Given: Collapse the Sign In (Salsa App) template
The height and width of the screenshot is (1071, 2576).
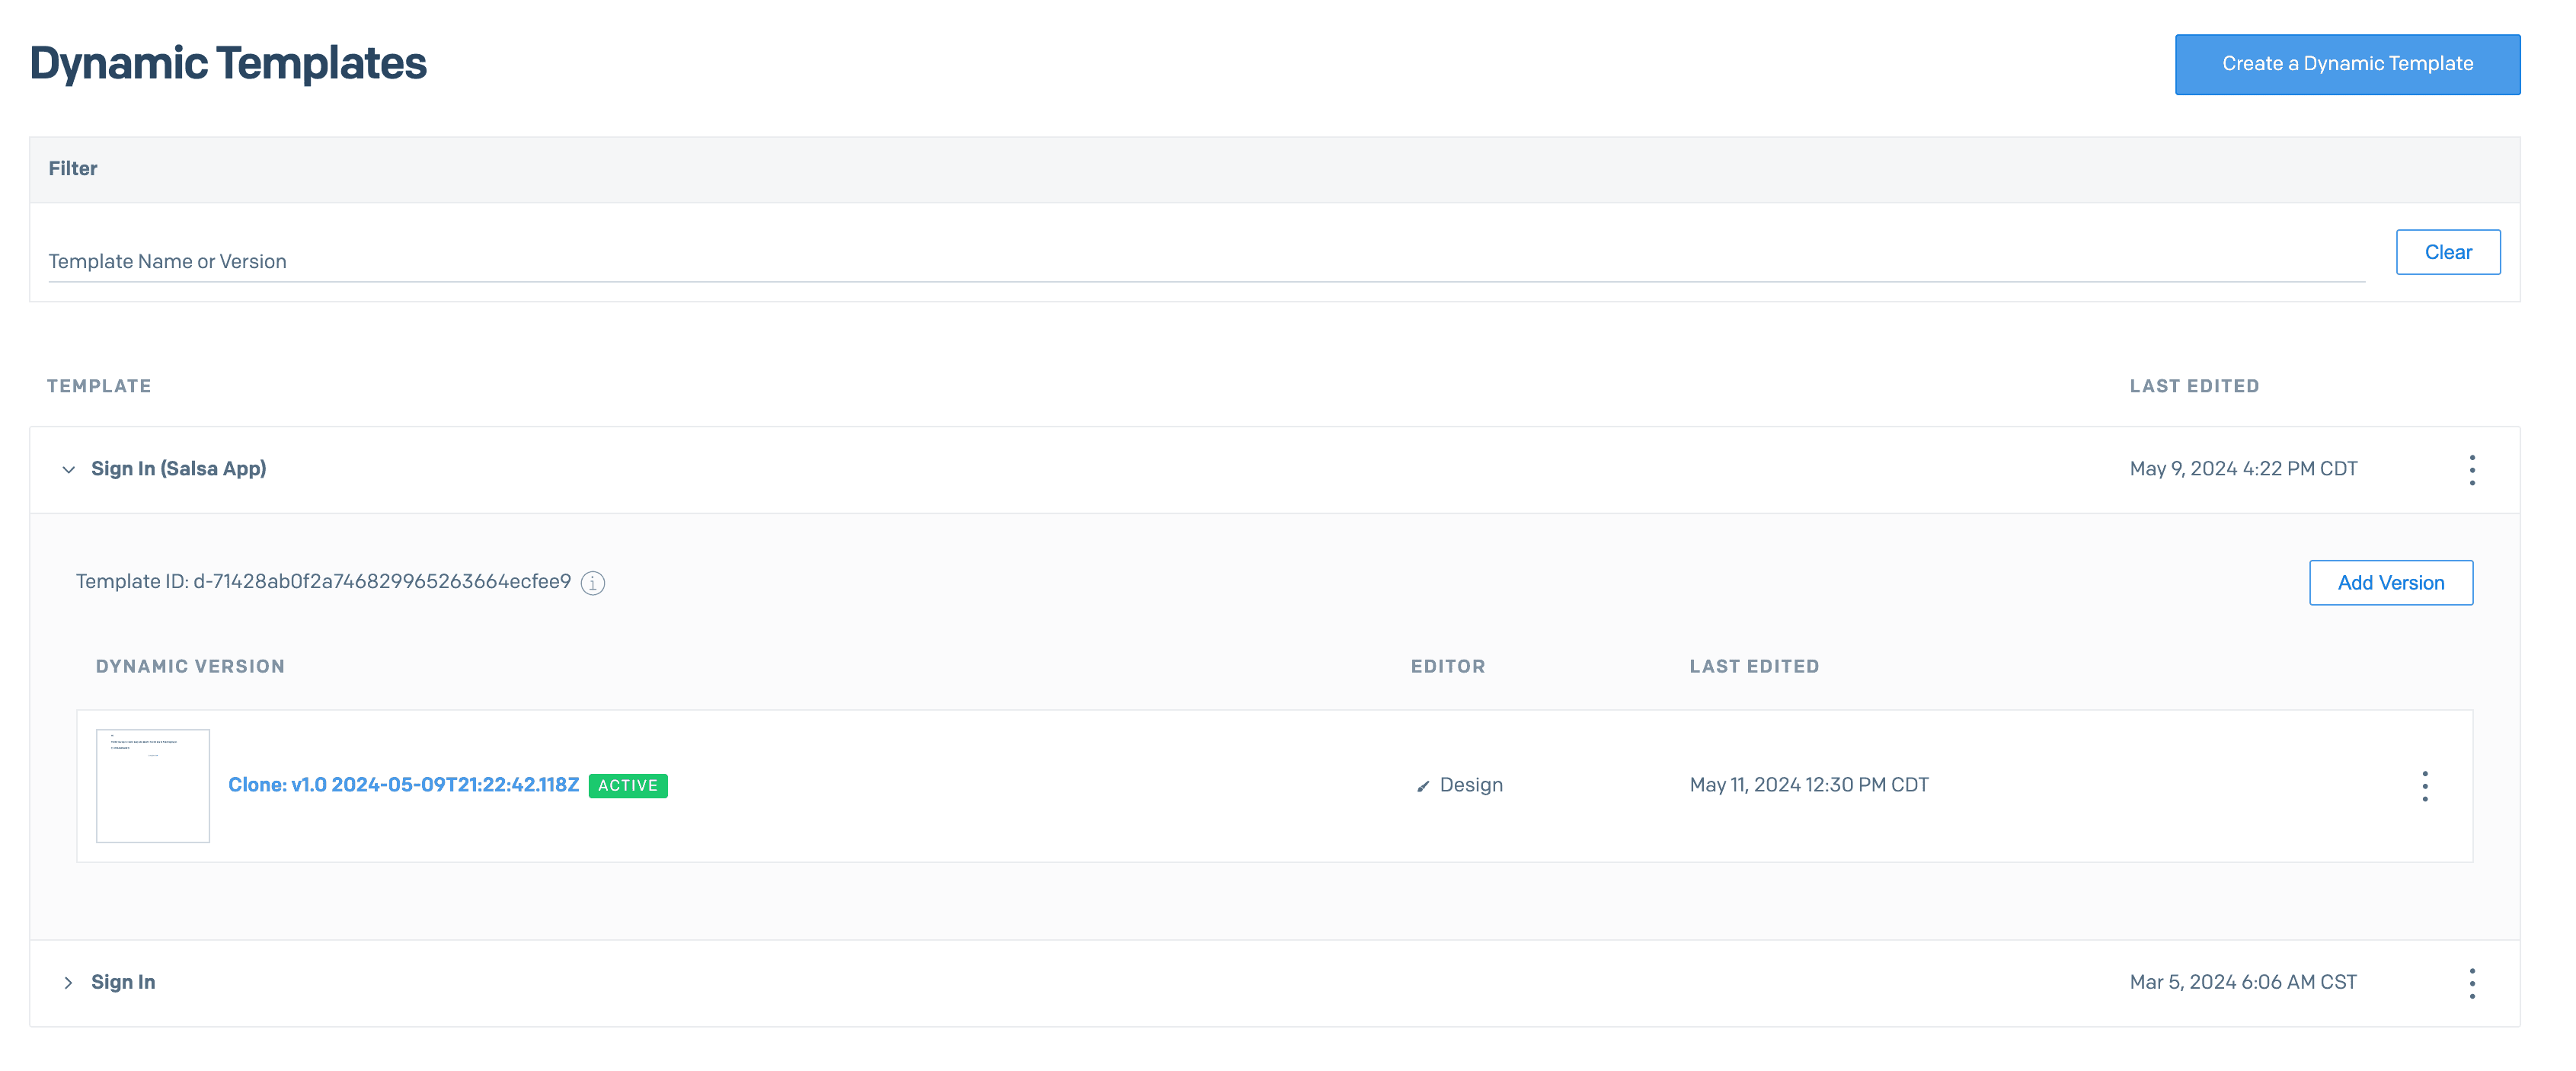Looking at the screenshot, I should 68,469.
